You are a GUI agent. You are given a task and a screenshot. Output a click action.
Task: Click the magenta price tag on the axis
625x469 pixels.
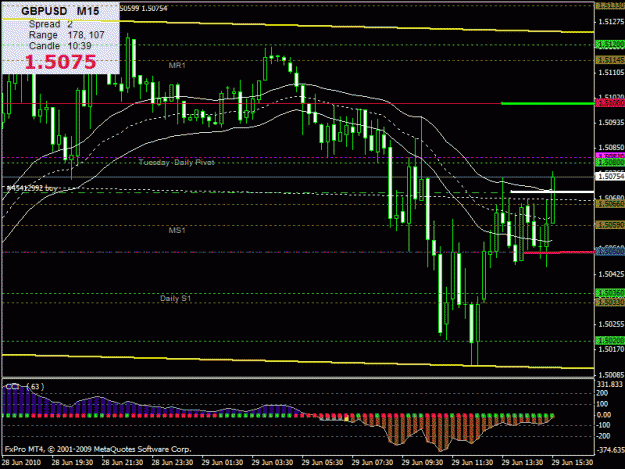point(610,156)
